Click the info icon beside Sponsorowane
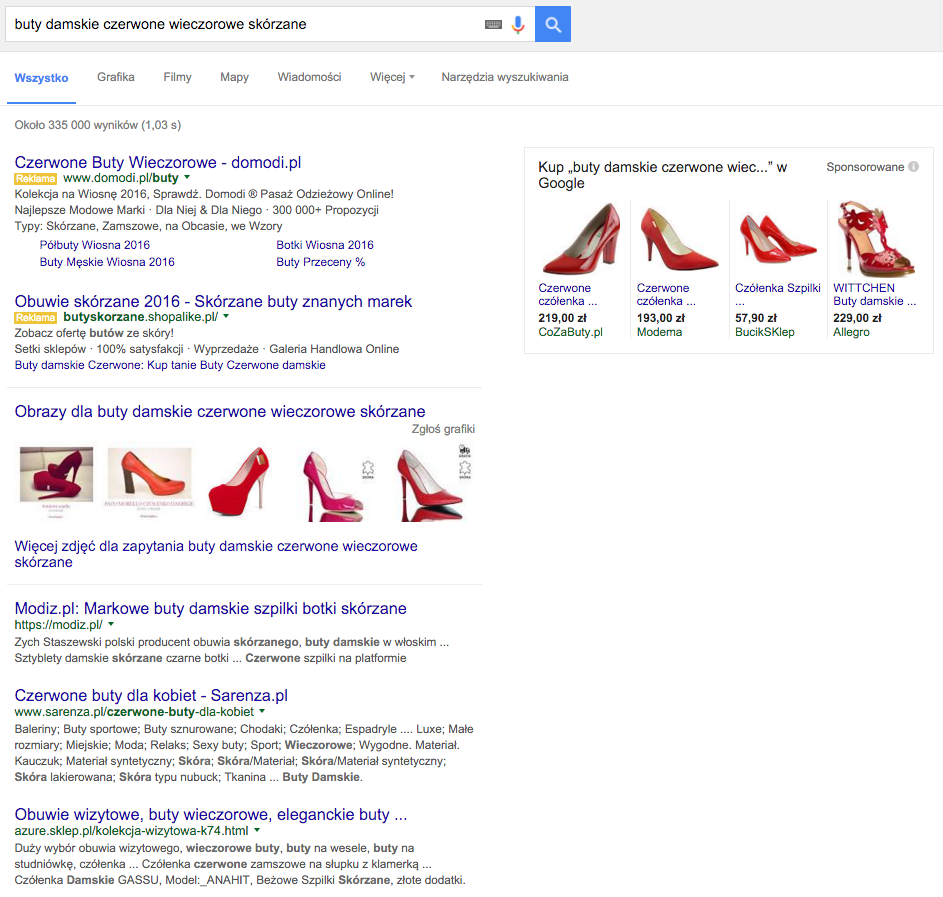The width and height of the screenshot is (943, 897). (913, 167)
